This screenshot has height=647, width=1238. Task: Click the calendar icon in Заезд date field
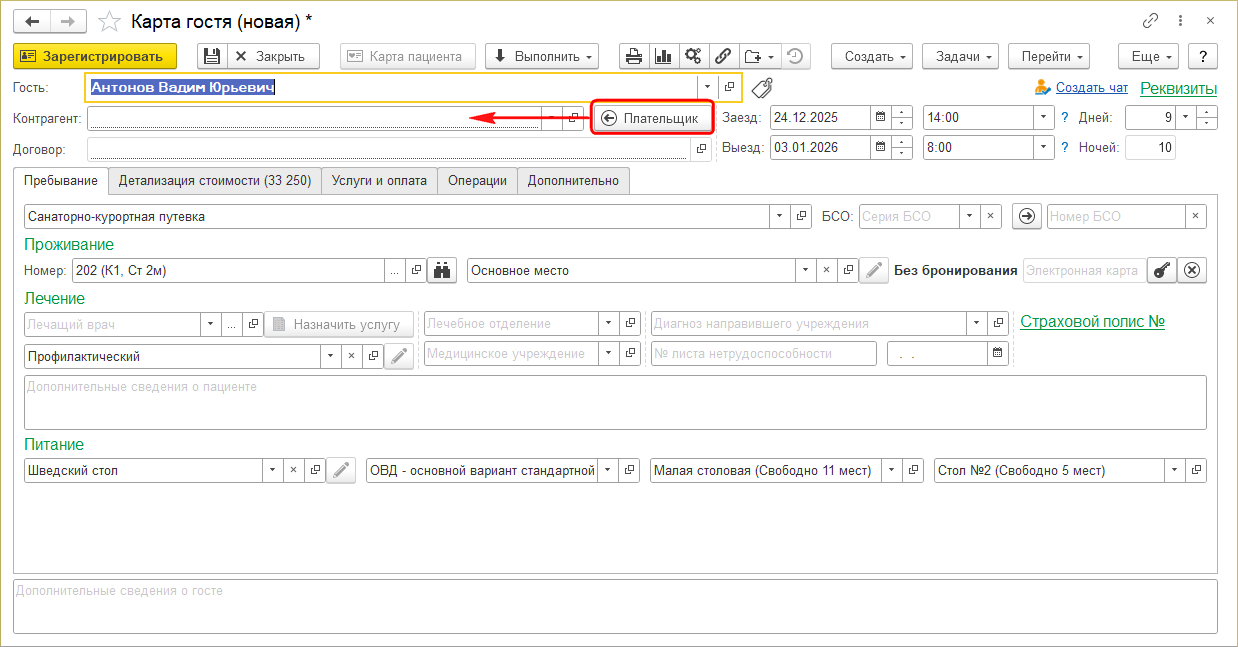tap(880, 117)
